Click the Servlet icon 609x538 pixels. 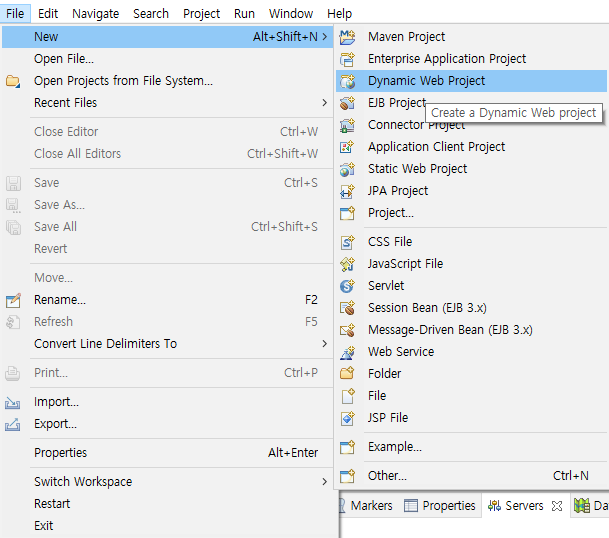[x=347, y=286]
